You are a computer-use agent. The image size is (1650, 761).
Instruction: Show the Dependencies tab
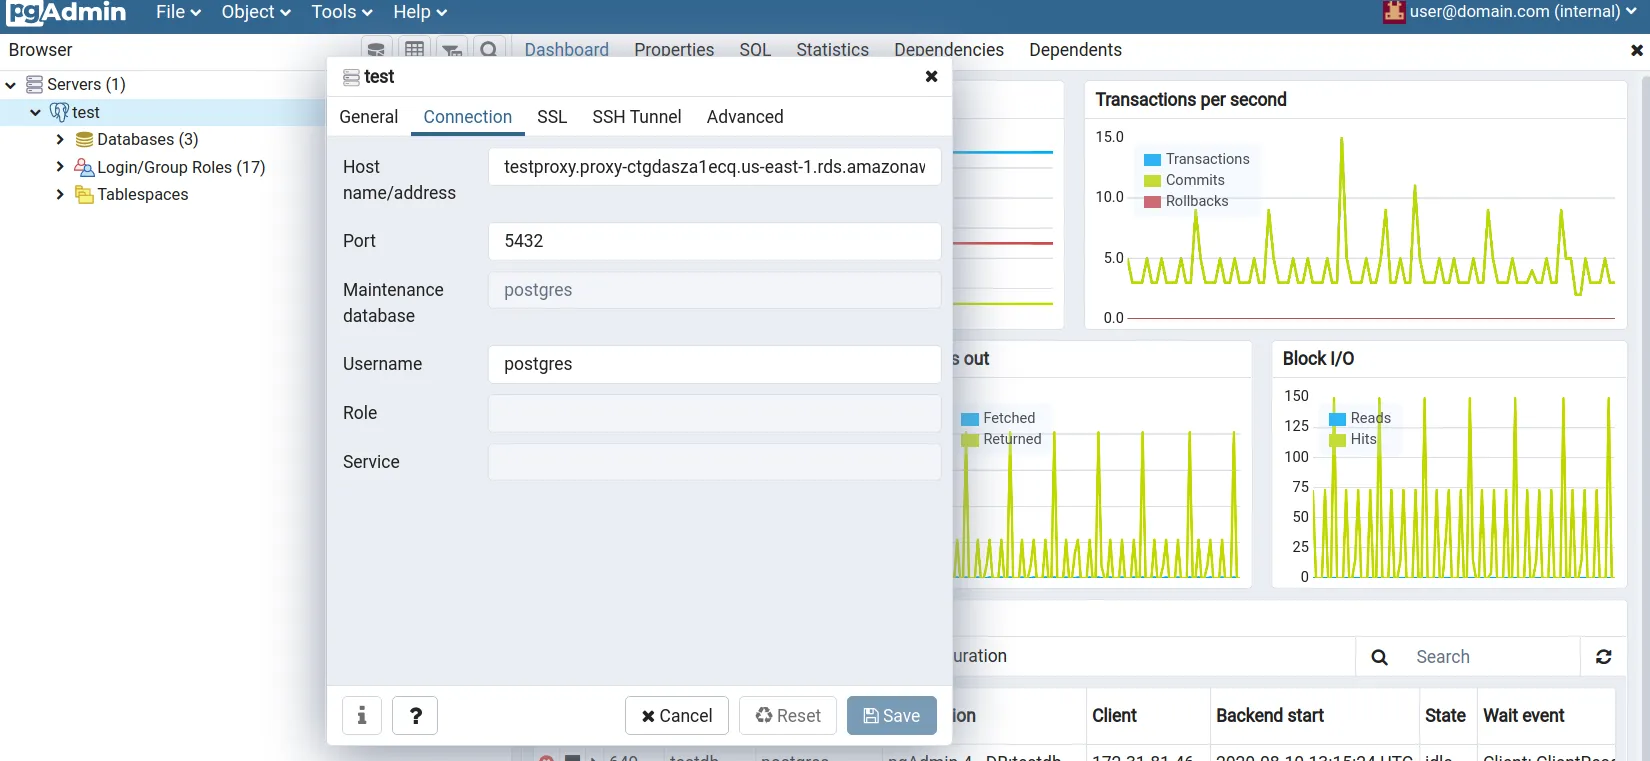pos(949,50)
